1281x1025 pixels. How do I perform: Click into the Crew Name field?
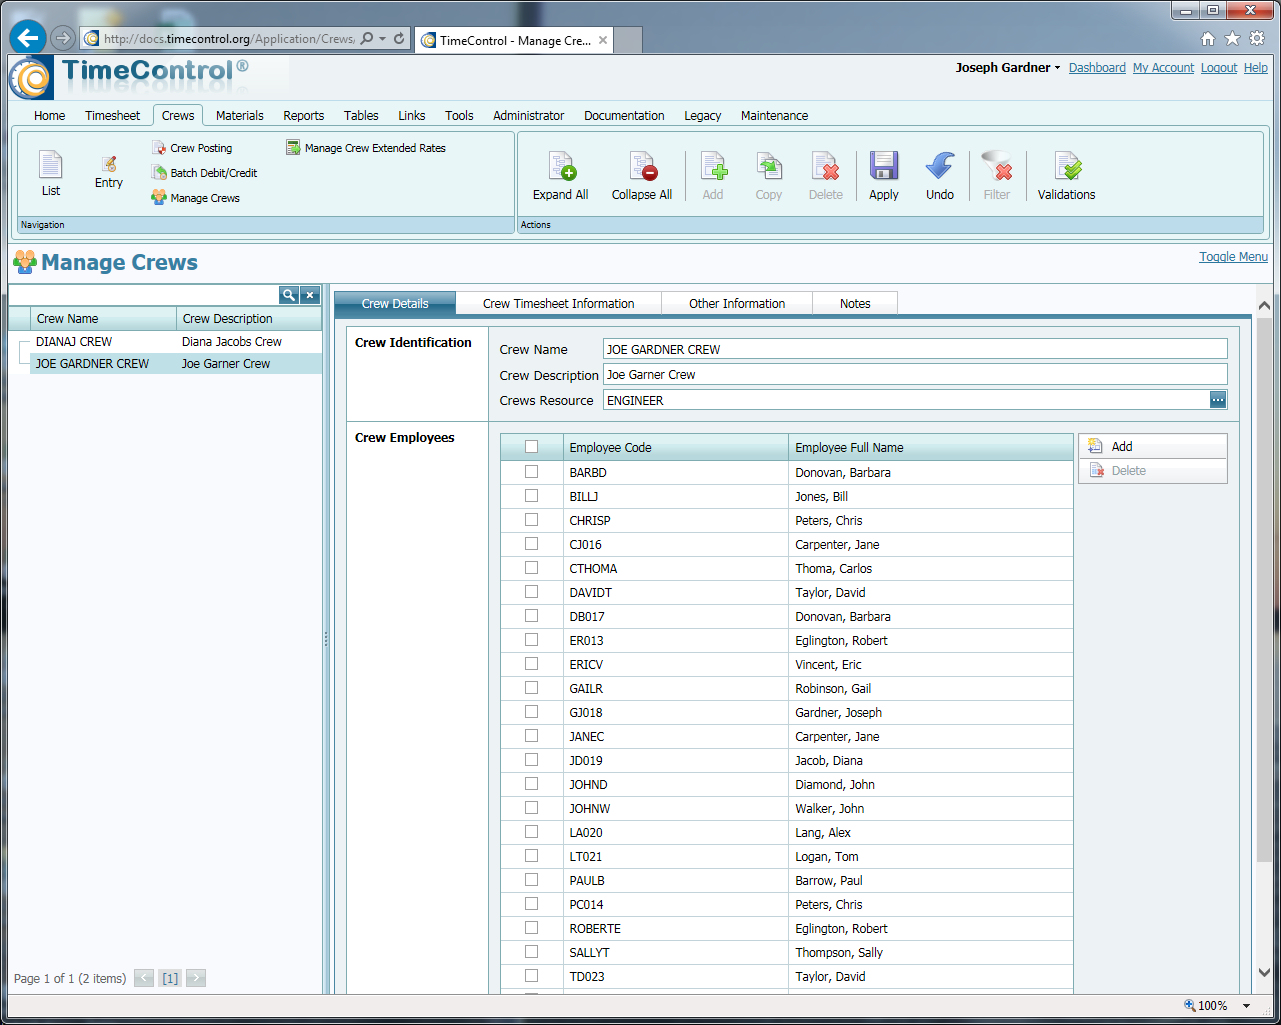tap(915, 349)
